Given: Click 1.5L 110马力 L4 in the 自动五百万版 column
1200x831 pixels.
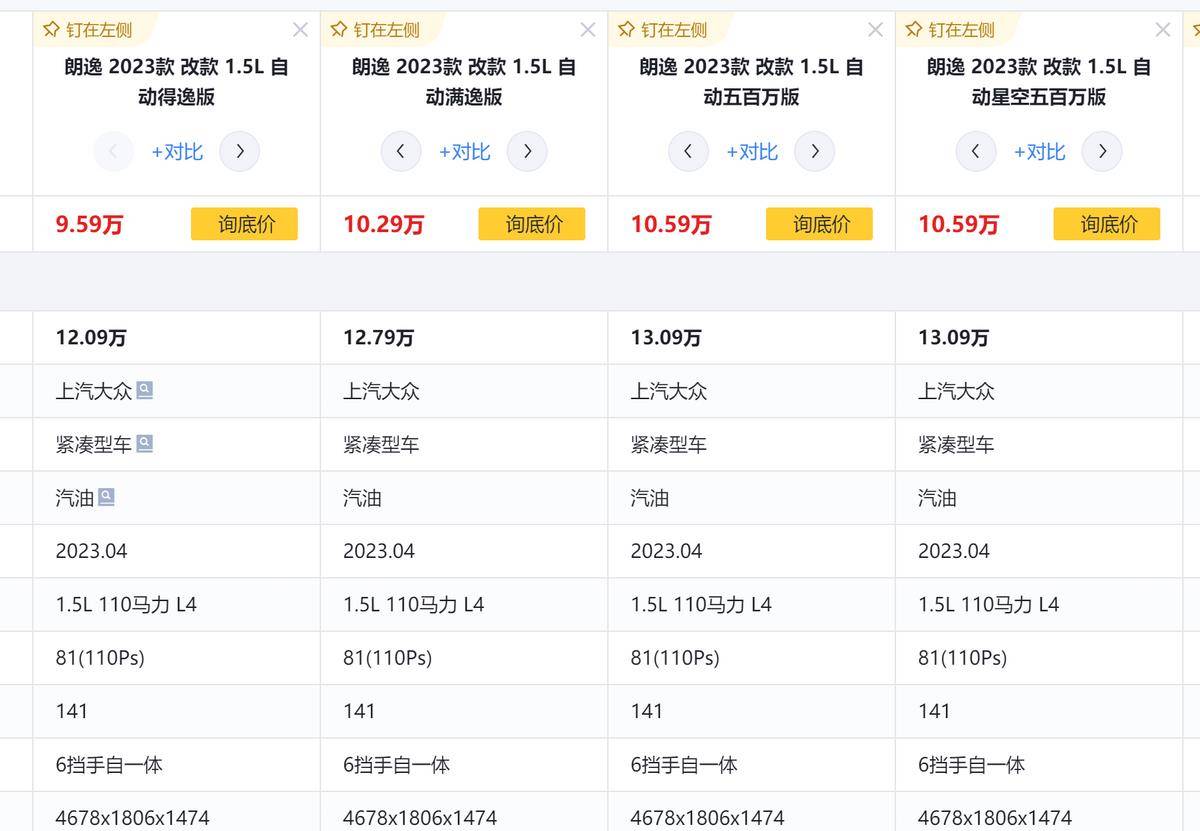Looking at the screenshot, I should click(x=701, y=604).
